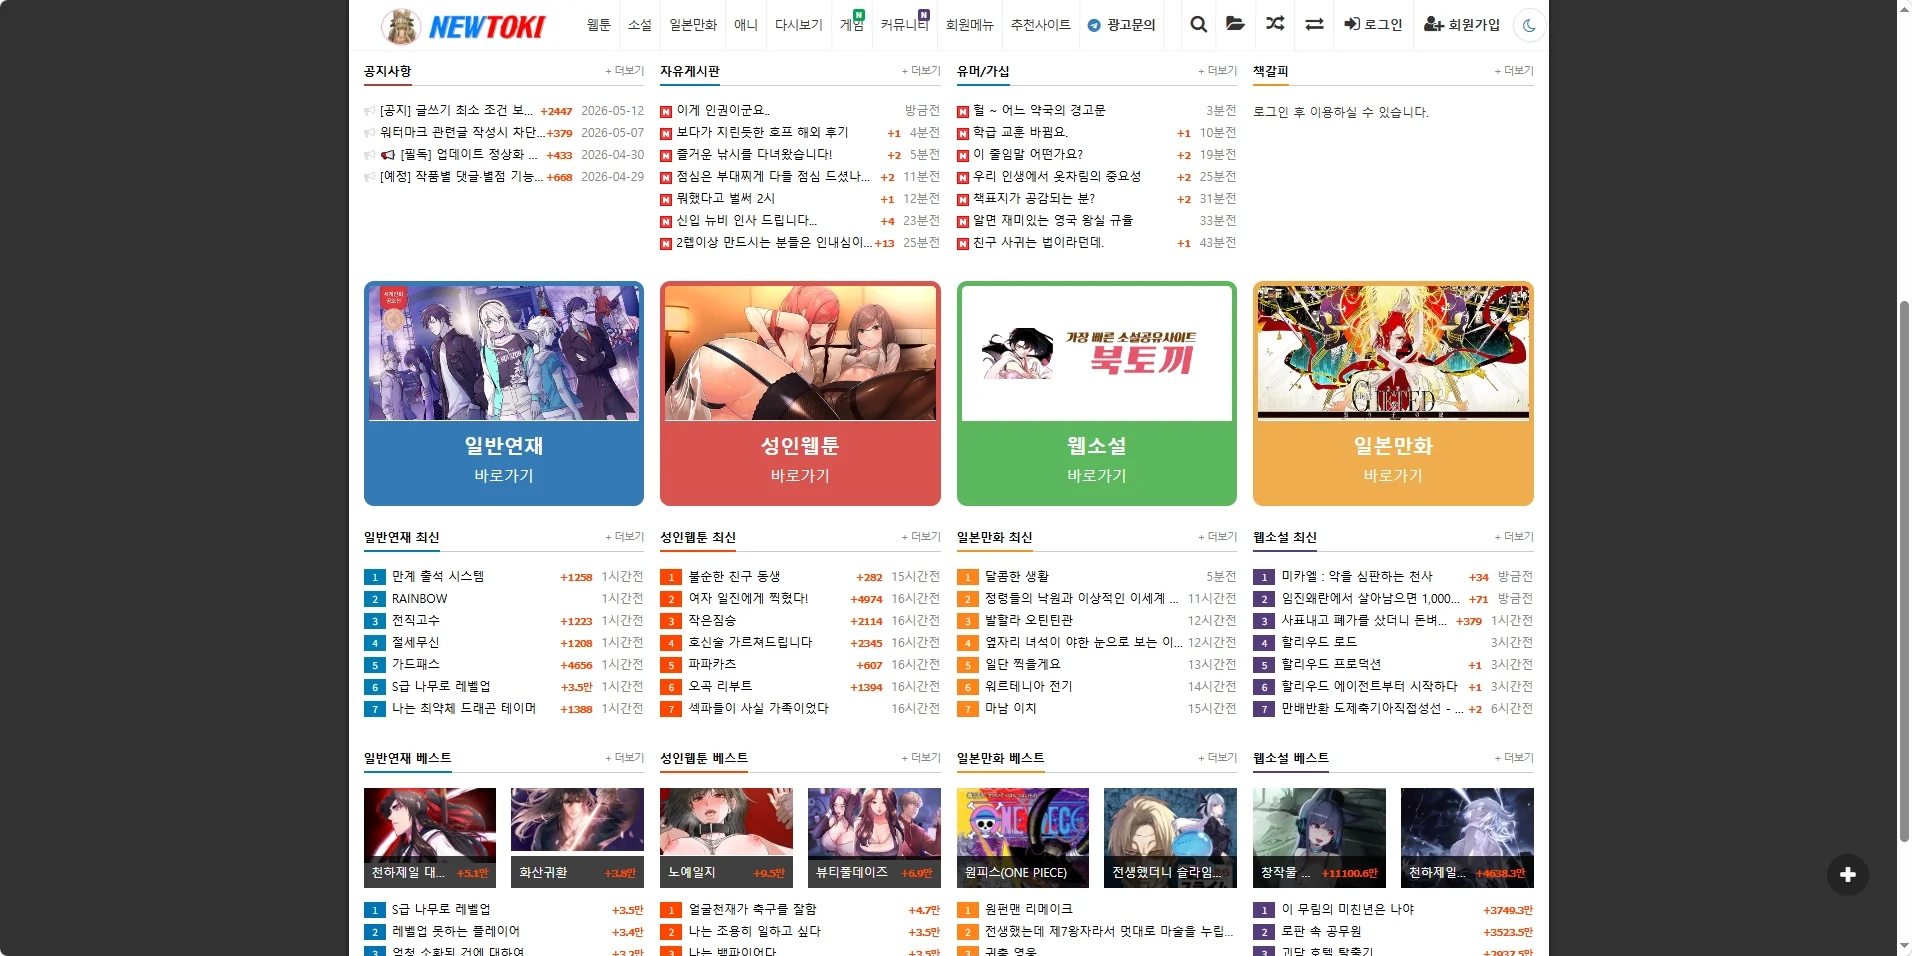Open 할리우드 프로덕션 entry

[1331, 664]
